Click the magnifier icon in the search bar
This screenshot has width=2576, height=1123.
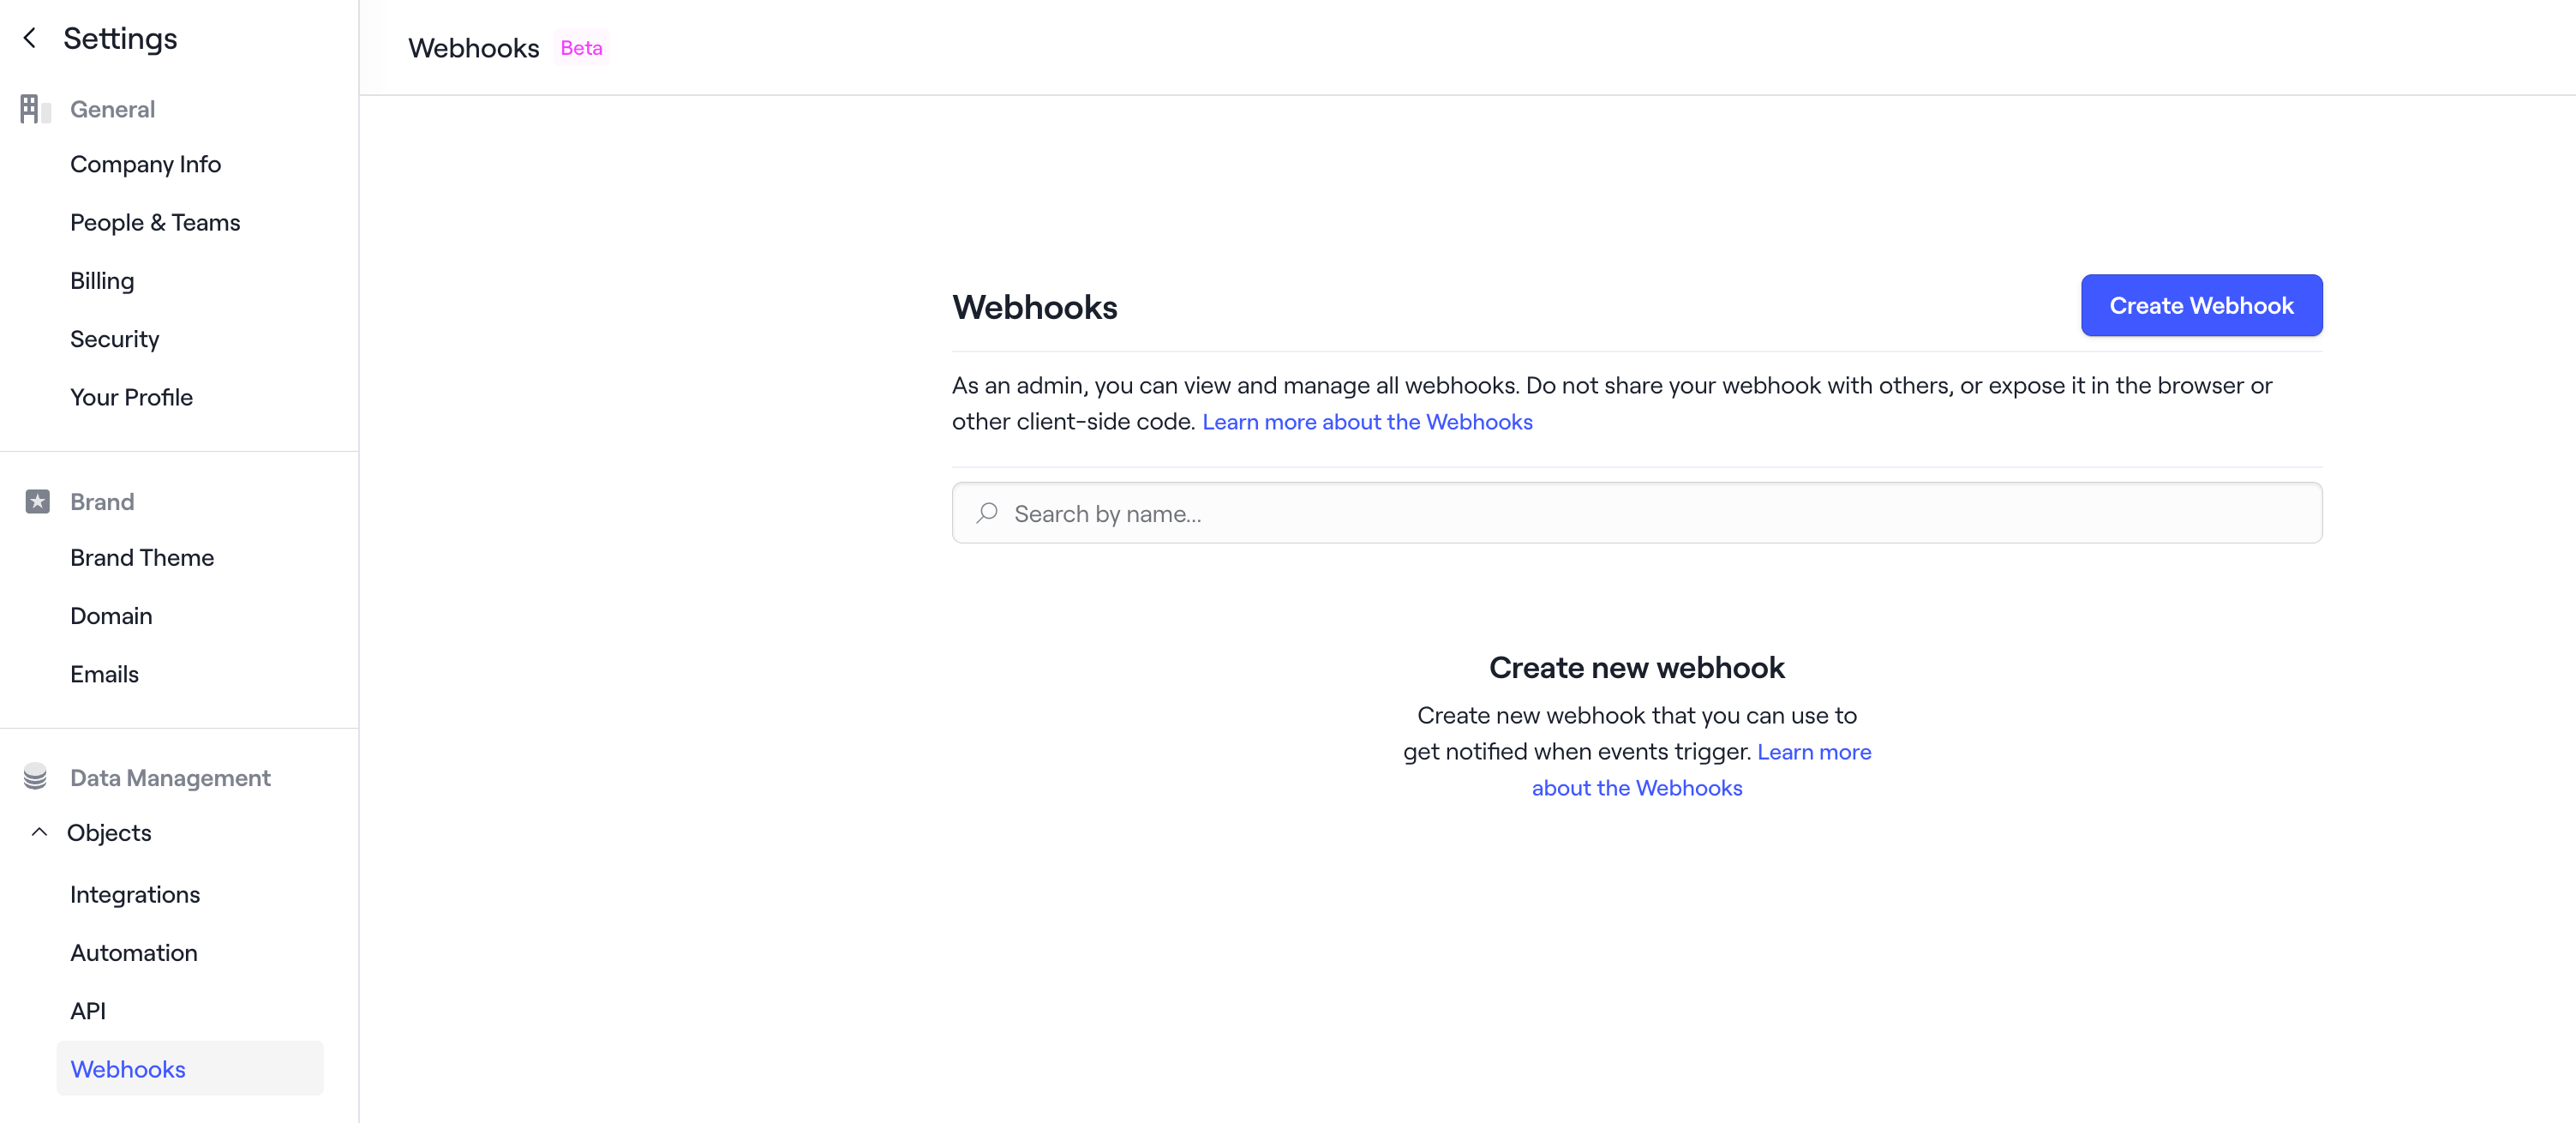click(x=987, y=513)
